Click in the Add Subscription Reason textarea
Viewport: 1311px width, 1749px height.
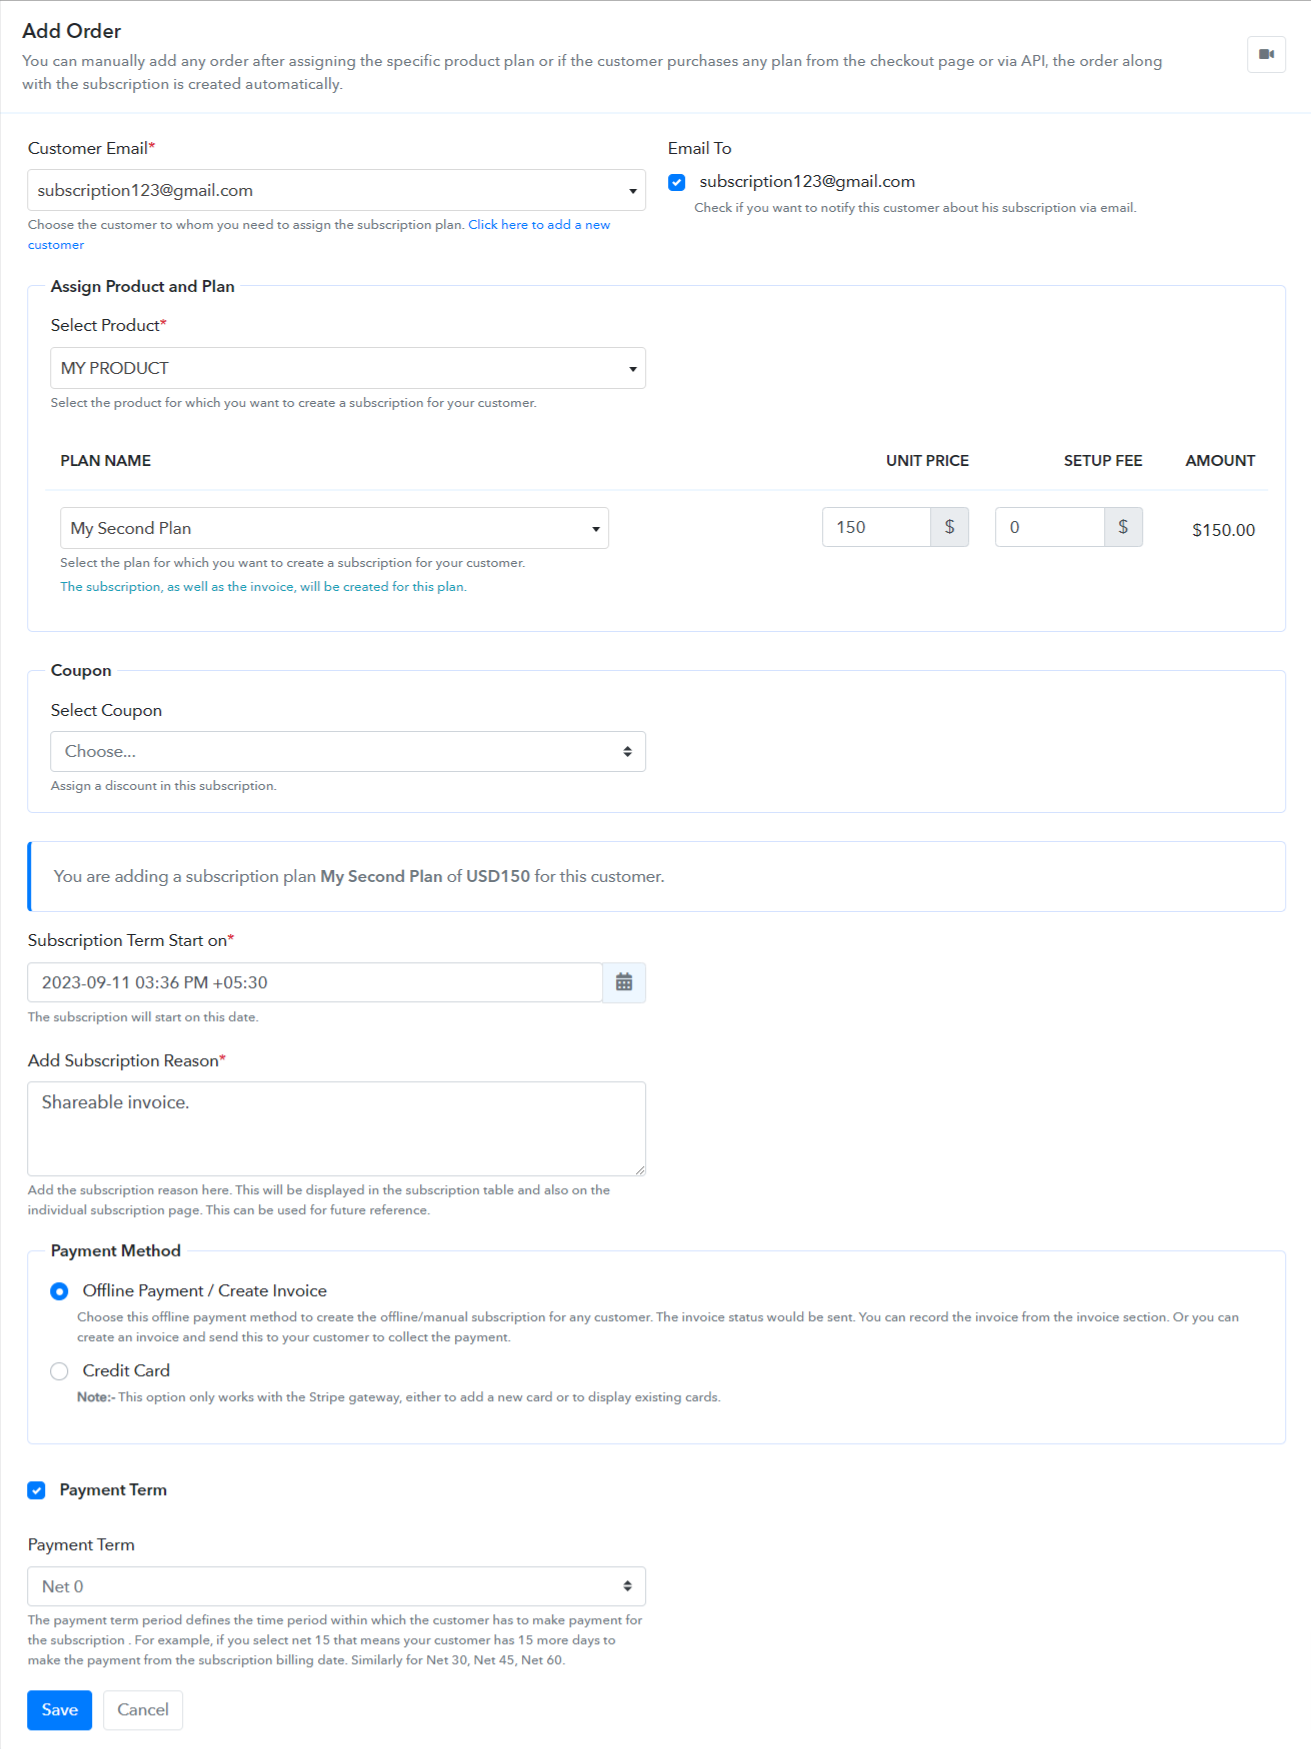336,1129
